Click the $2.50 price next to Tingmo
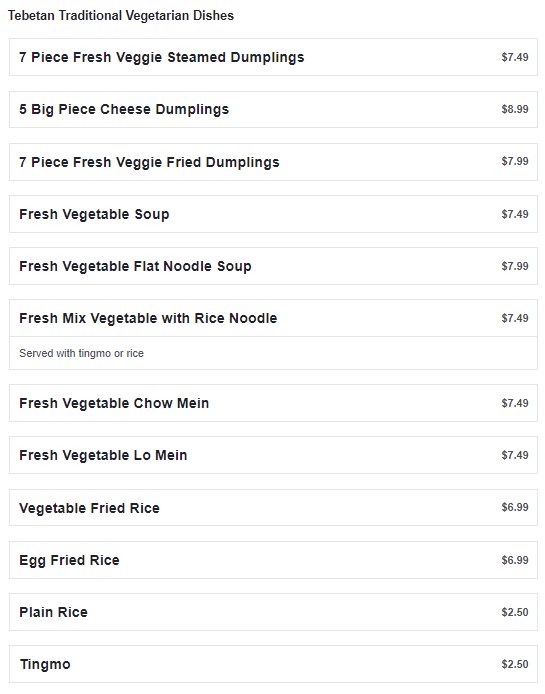Image resolution: width=545 pixels, height=694 pixels. pos(515,664)
